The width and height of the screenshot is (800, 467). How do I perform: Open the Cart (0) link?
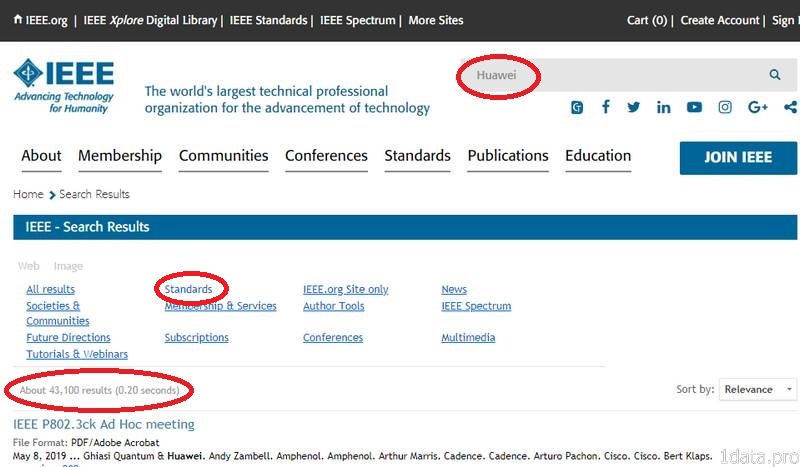[x=647, y=20]
